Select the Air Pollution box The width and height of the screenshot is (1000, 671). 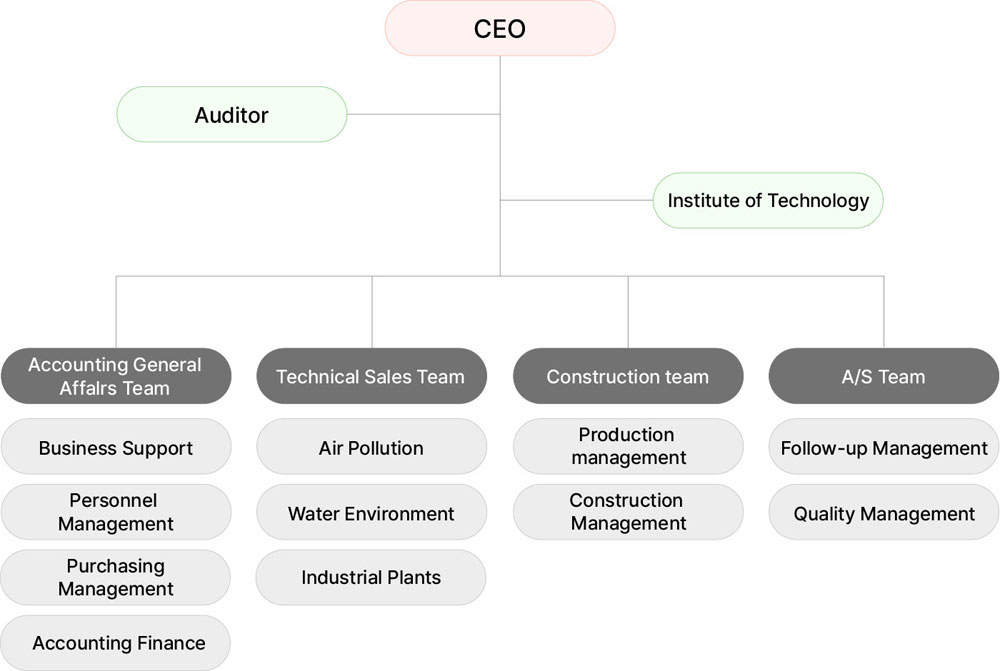(372, 447)
